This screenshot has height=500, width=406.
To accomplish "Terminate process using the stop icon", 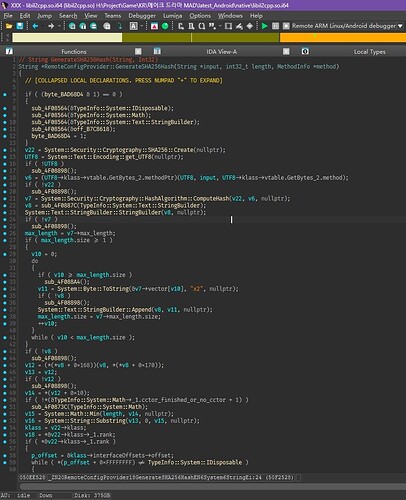I will click(286, 26).
